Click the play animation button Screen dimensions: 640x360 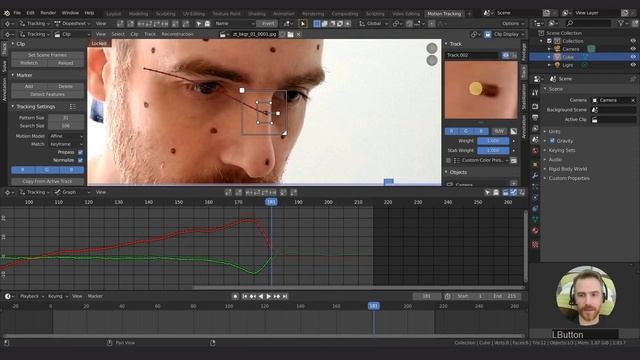click(x=269, y=296)
